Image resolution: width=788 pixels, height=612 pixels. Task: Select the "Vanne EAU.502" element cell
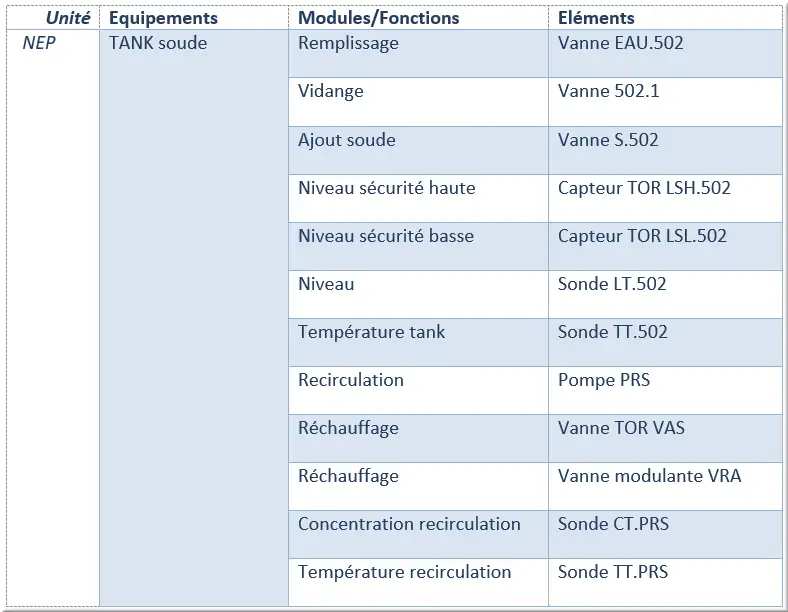pyautogui.click(x=621, y=43)
